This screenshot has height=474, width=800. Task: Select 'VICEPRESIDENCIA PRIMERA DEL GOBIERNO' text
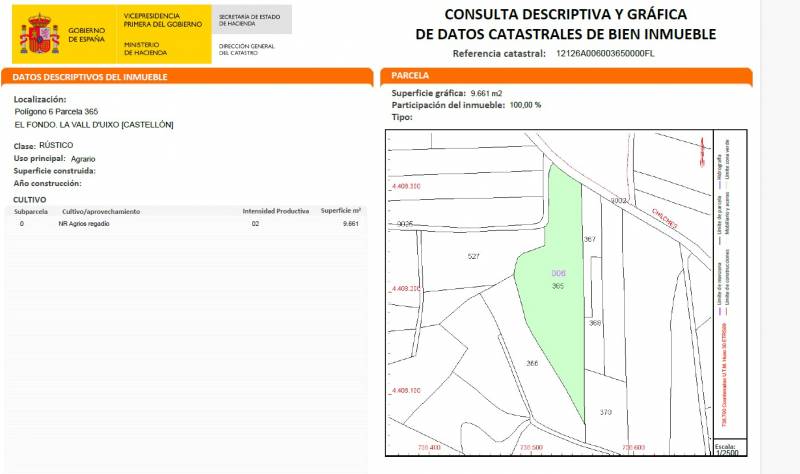163,20
